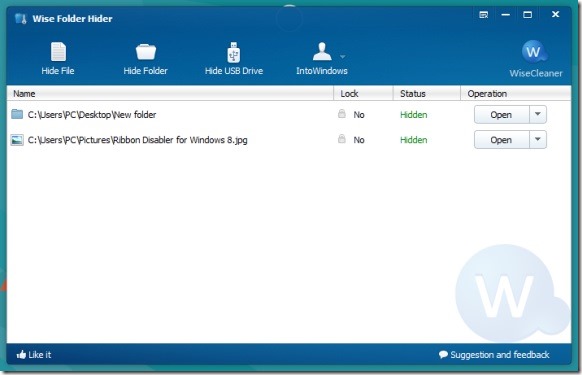Click the Hide USB Drive label
Image resolution: width=582 pixels, height=375 pixels.
pyautogui.click(x=234, y=71)
